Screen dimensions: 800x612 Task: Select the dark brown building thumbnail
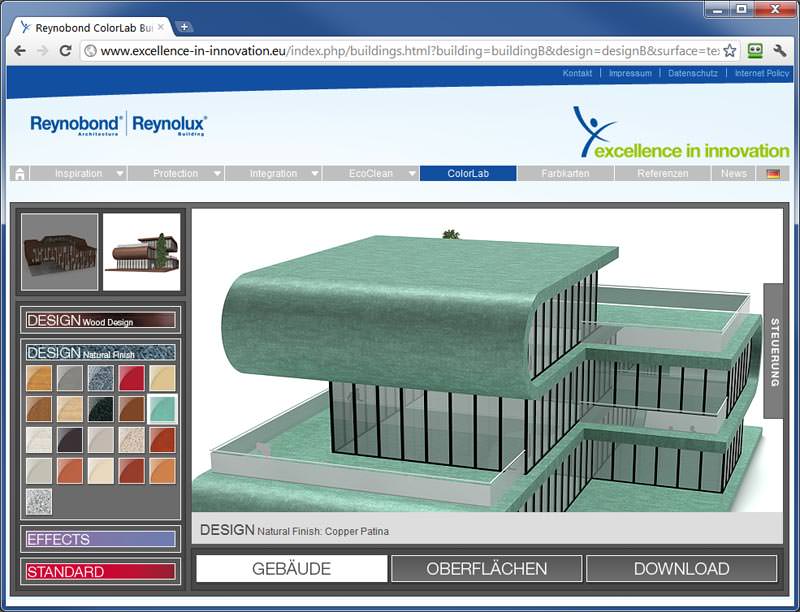click(x=60, y=252)
